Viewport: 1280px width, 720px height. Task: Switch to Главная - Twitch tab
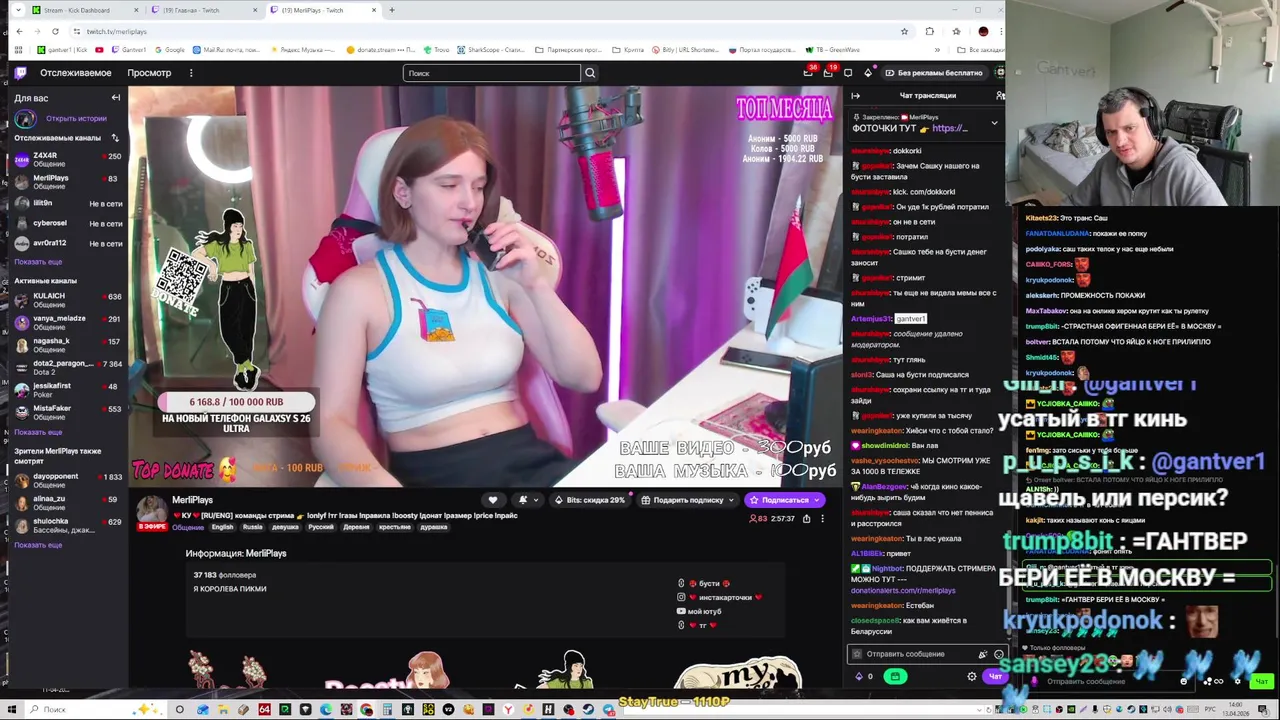tap(204, 10)
